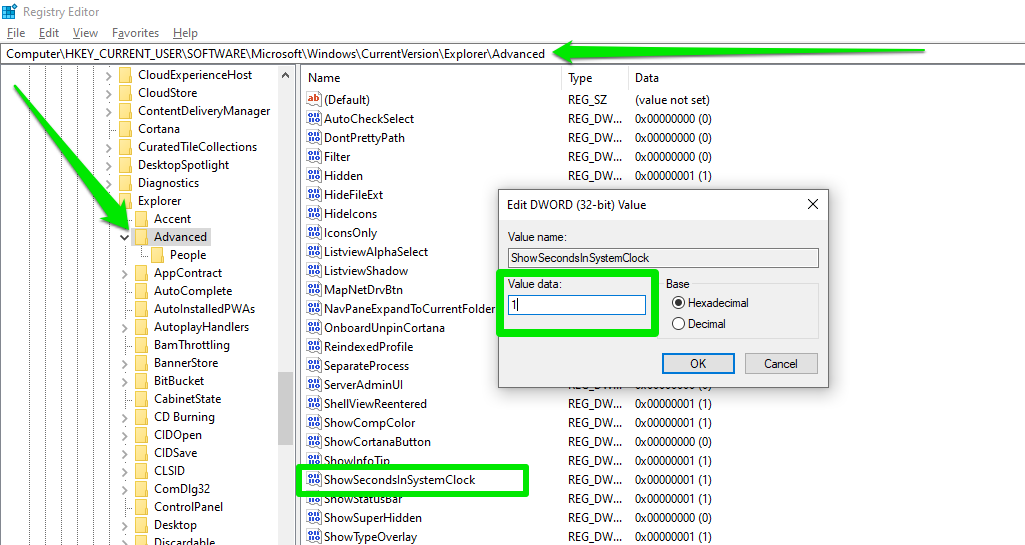The height and width of the screenshot is (545, 1025).
Task: Choose the Hexadecimal base option
Action: click(x=678, y=303)
